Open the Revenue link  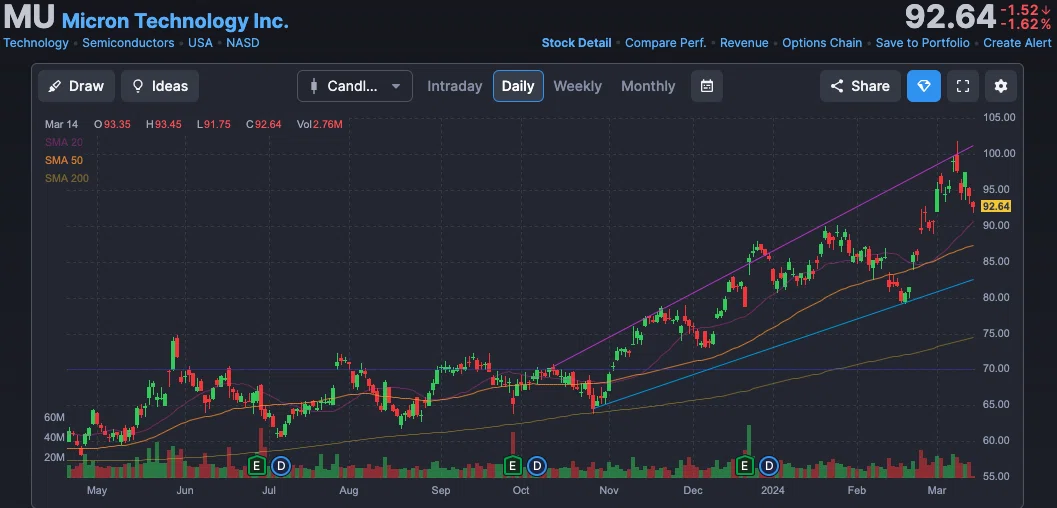click(x=744, y=43)
